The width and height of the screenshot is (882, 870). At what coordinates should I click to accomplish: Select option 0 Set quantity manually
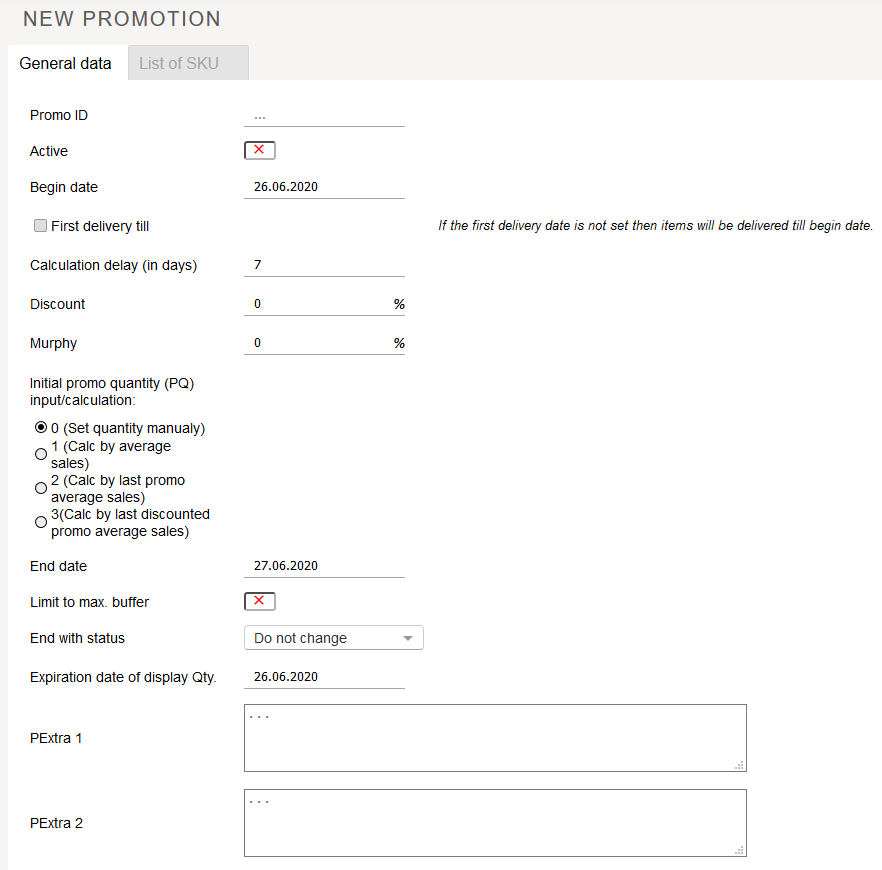point(41,428)
